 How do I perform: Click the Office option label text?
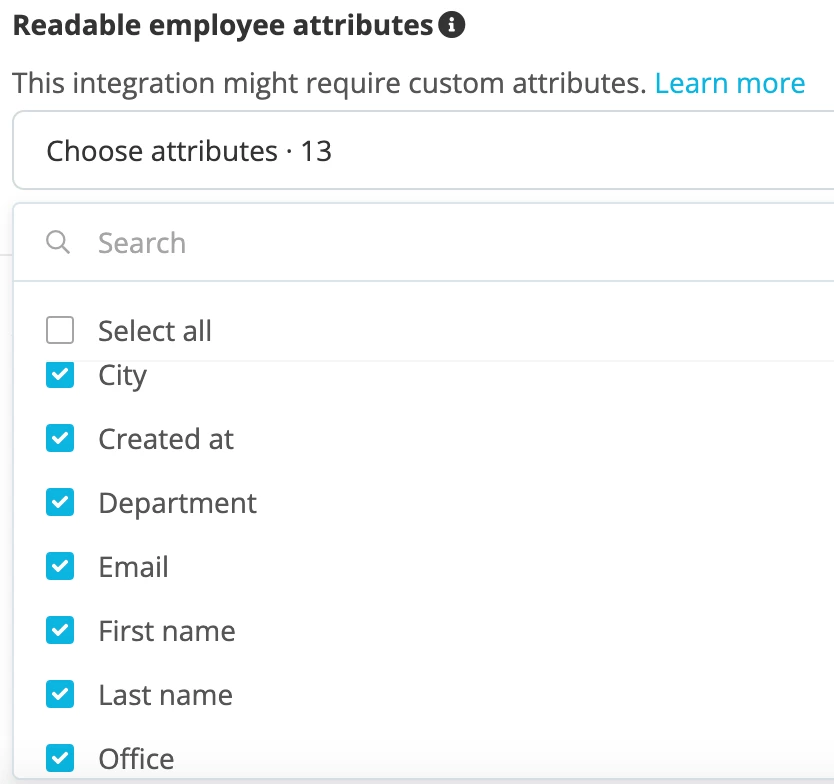tap(137, 758)
